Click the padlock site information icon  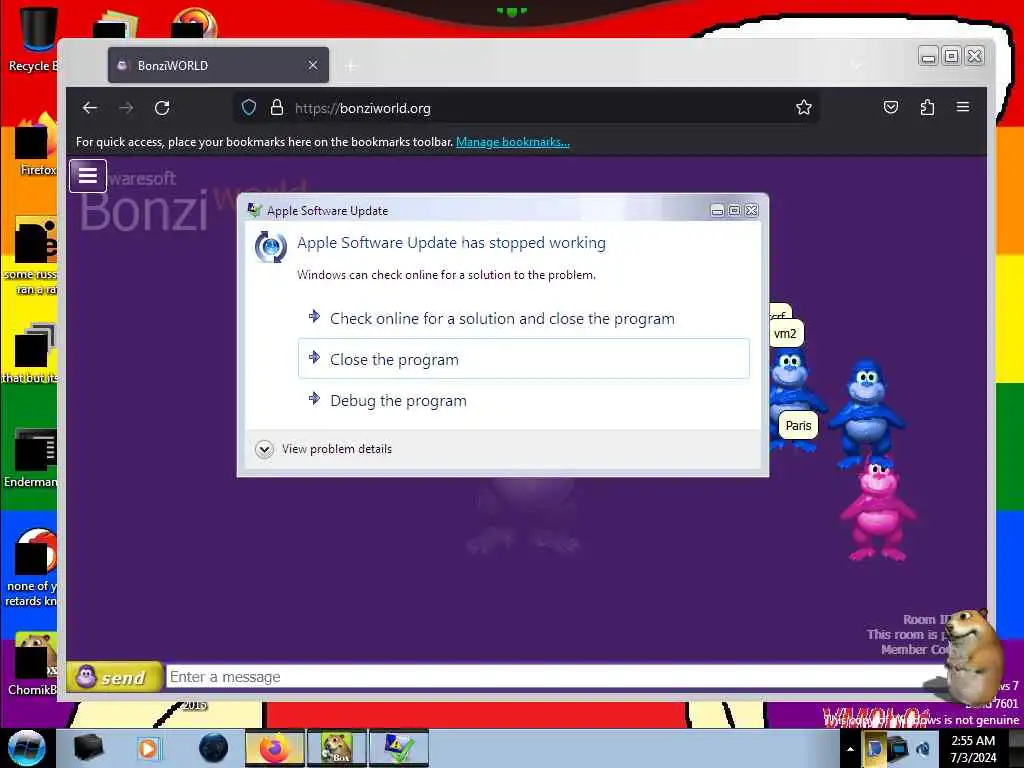click(277, 108)
